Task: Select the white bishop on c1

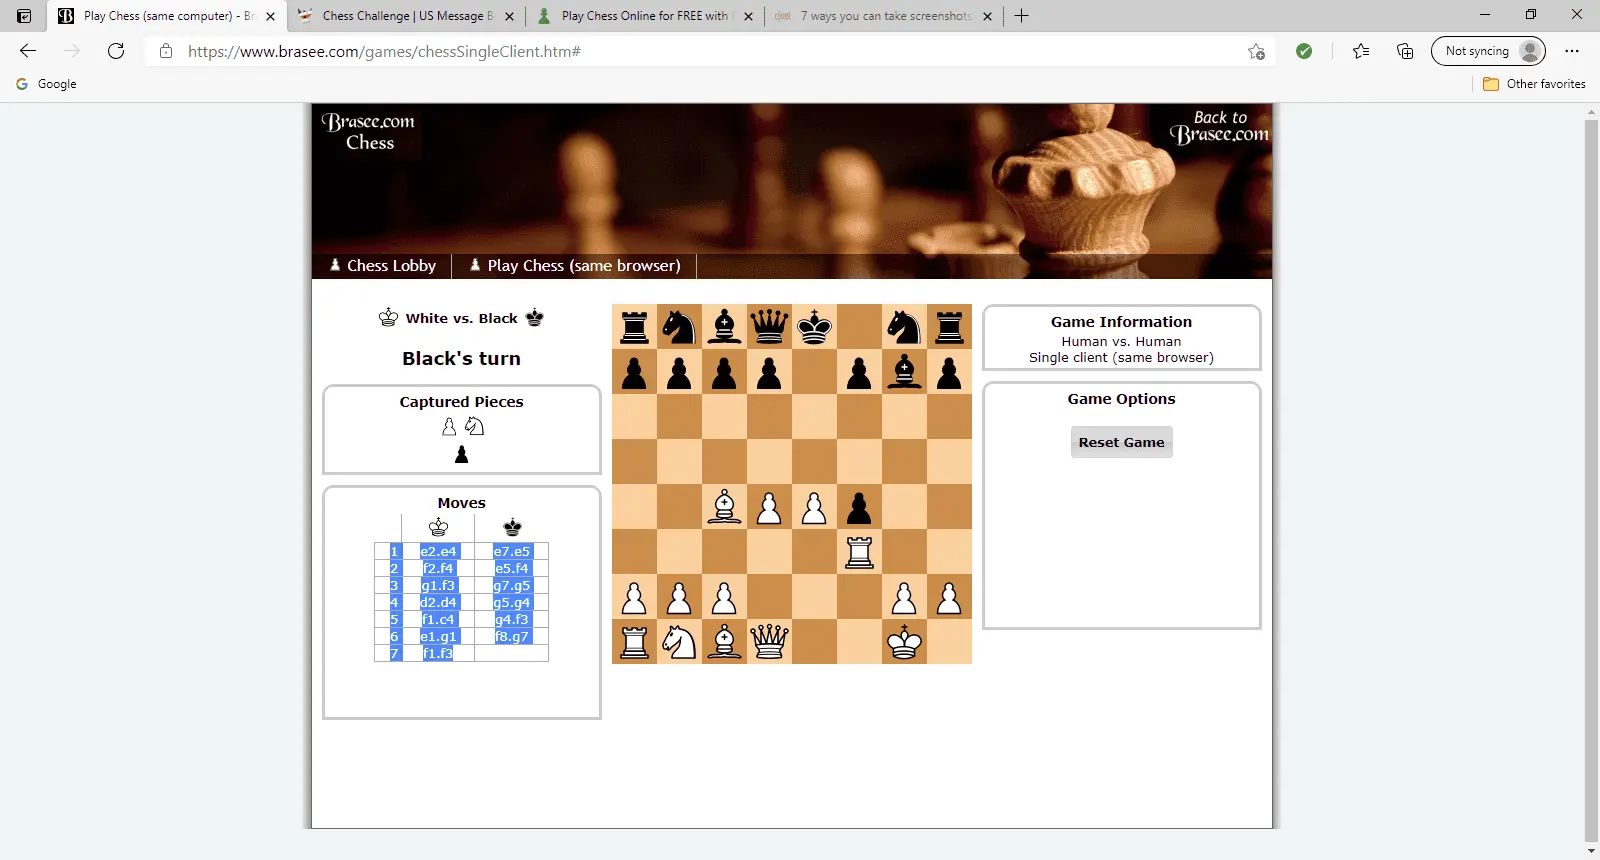Action: (724, 642)
